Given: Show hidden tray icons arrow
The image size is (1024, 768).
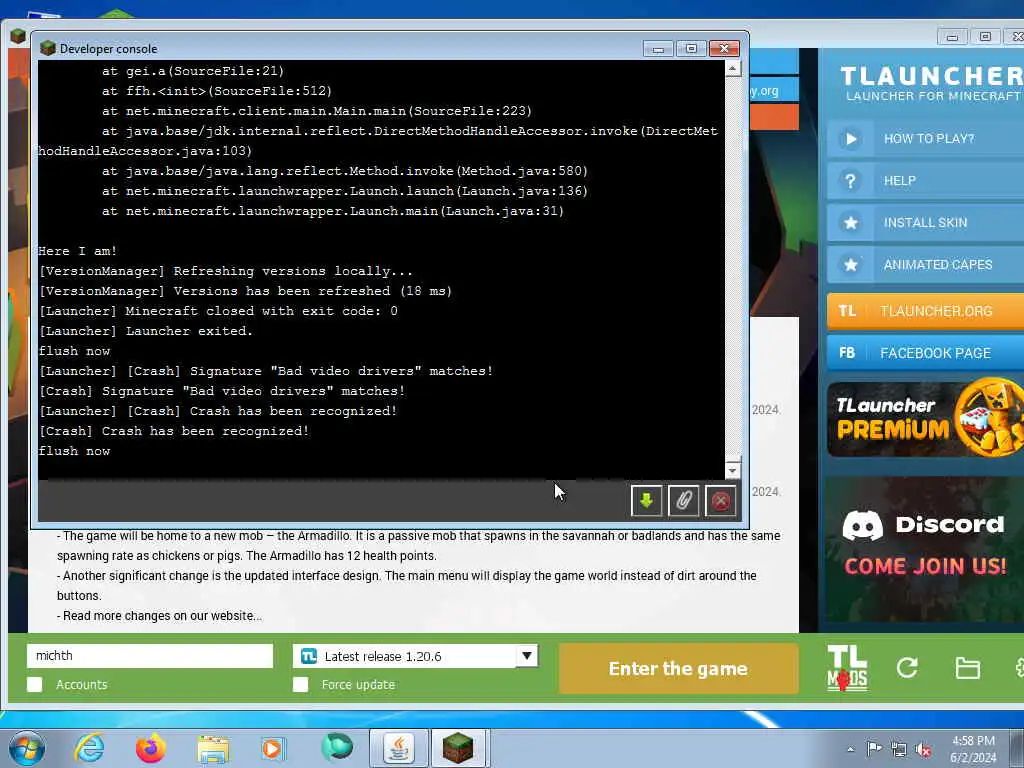Looking at the screenshot, I should pos(850,750).
